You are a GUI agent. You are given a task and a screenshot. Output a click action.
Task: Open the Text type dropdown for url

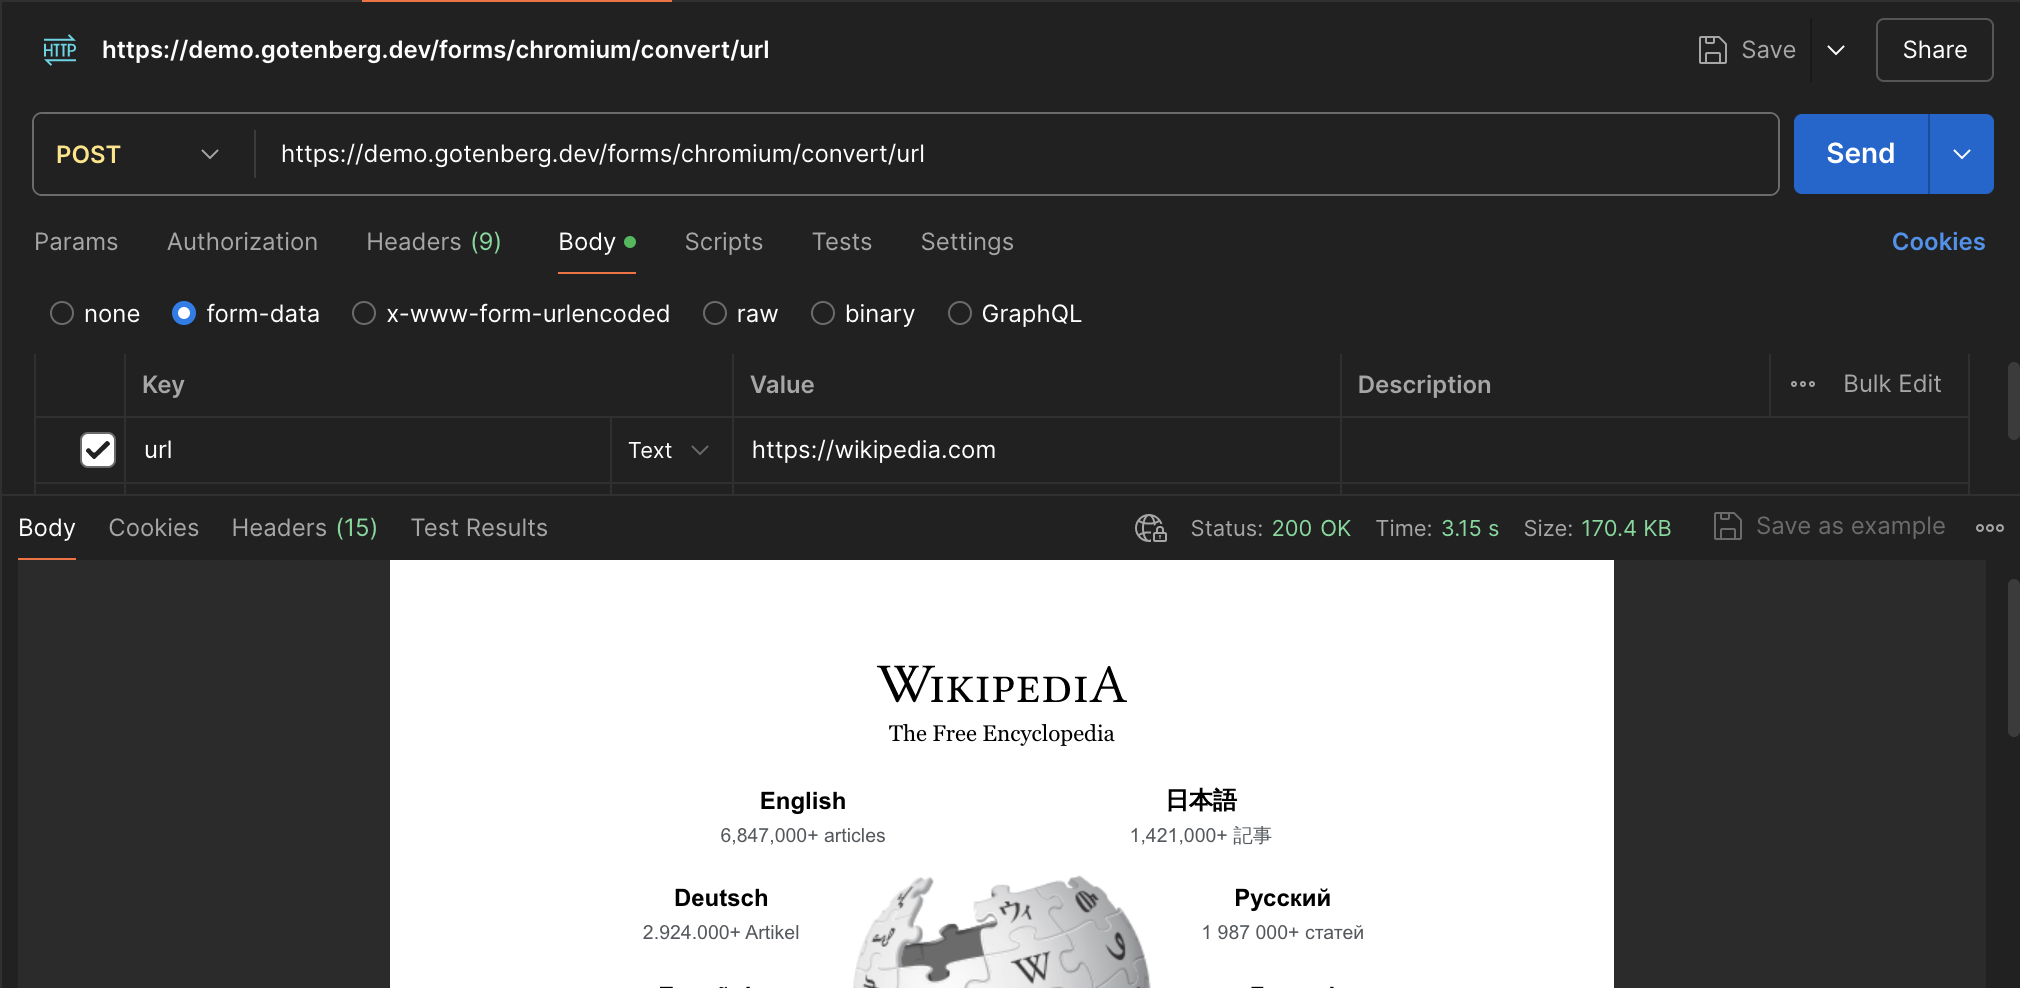669,450
